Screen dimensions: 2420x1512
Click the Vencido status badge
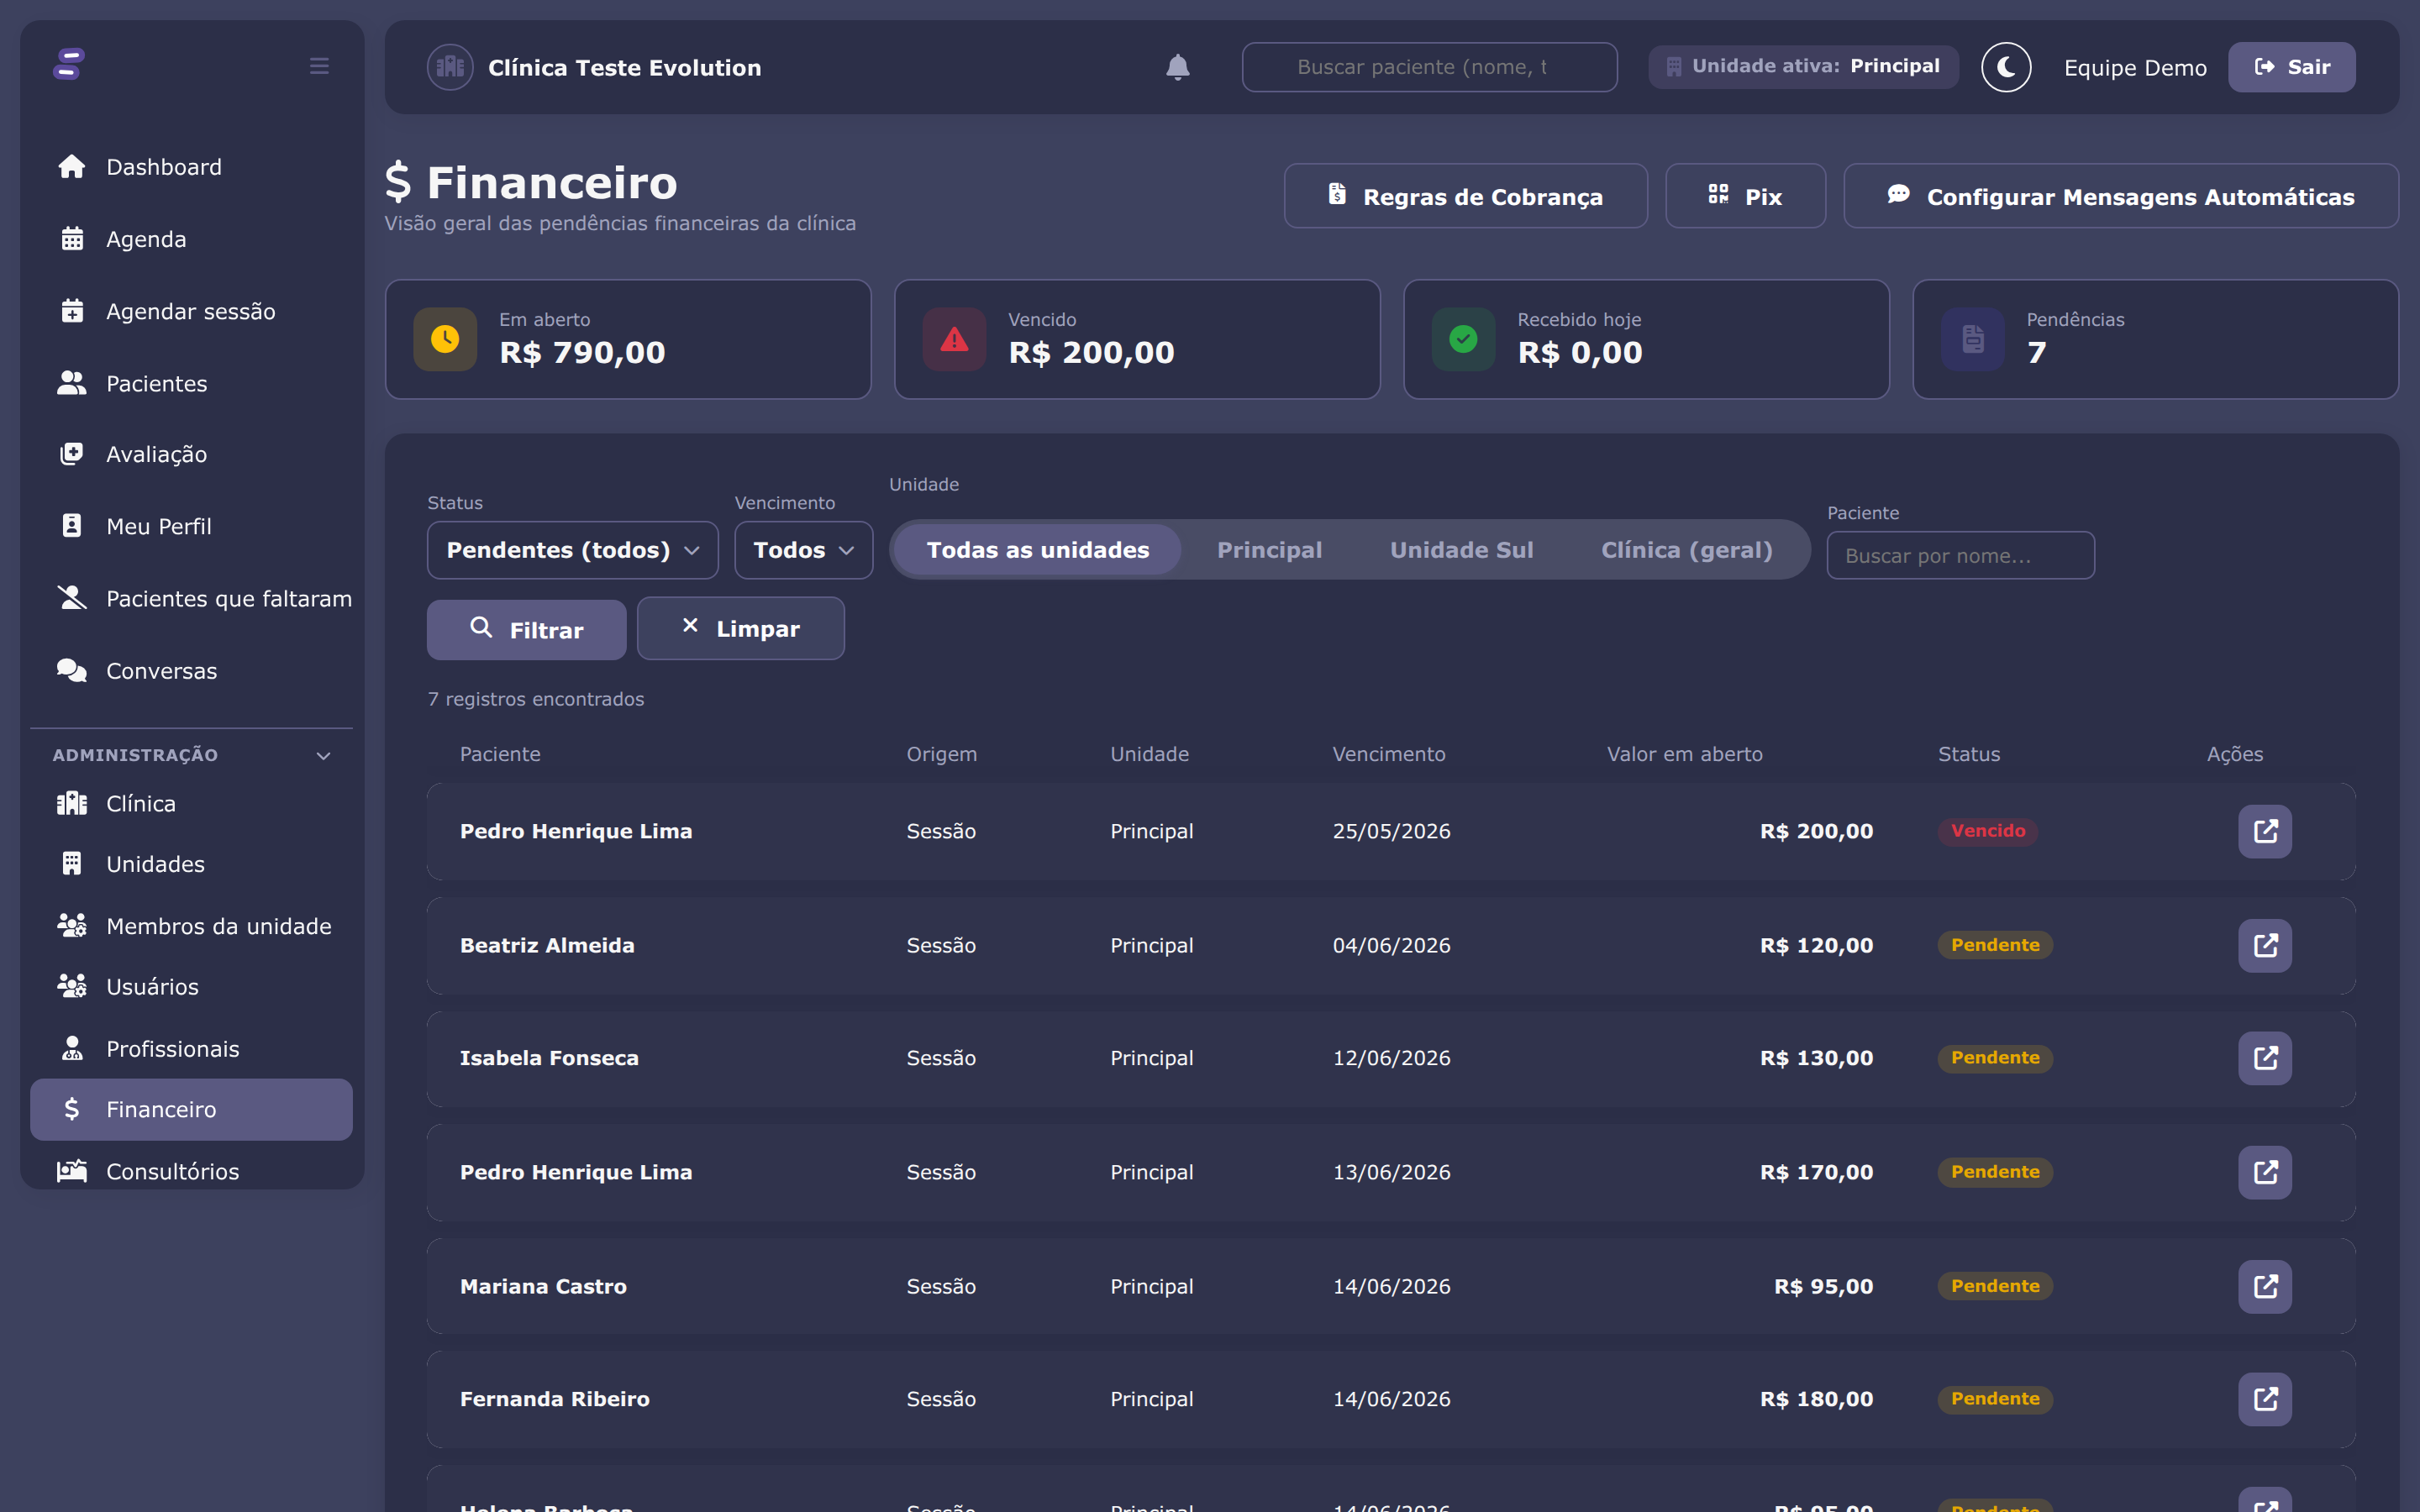coord(1988,831)
